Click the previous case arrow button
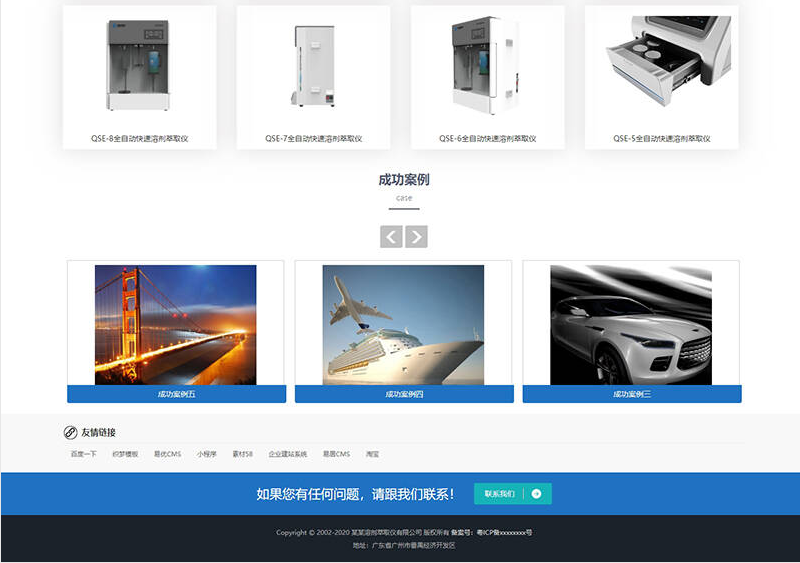This screenshot has height=563, width=800. coord(391,237)
